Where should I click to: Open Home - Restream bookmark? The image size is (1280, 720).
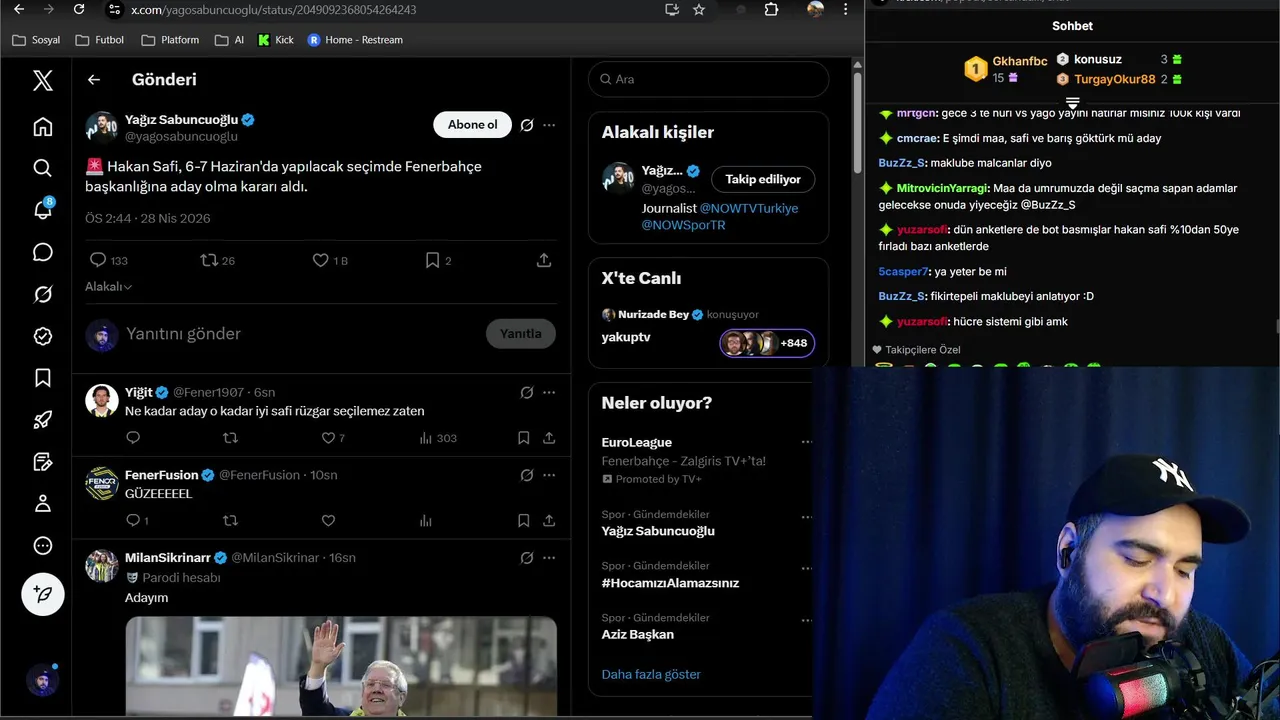355,40
